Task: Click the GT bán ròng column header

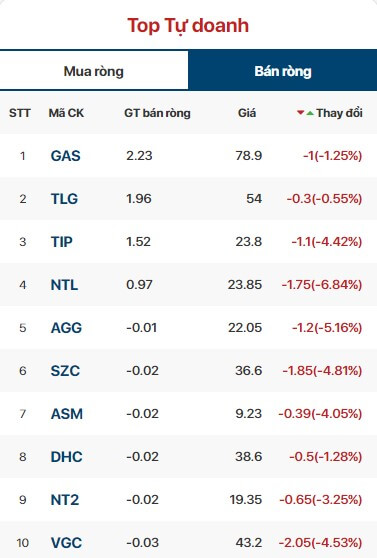Action: point(157,113)
